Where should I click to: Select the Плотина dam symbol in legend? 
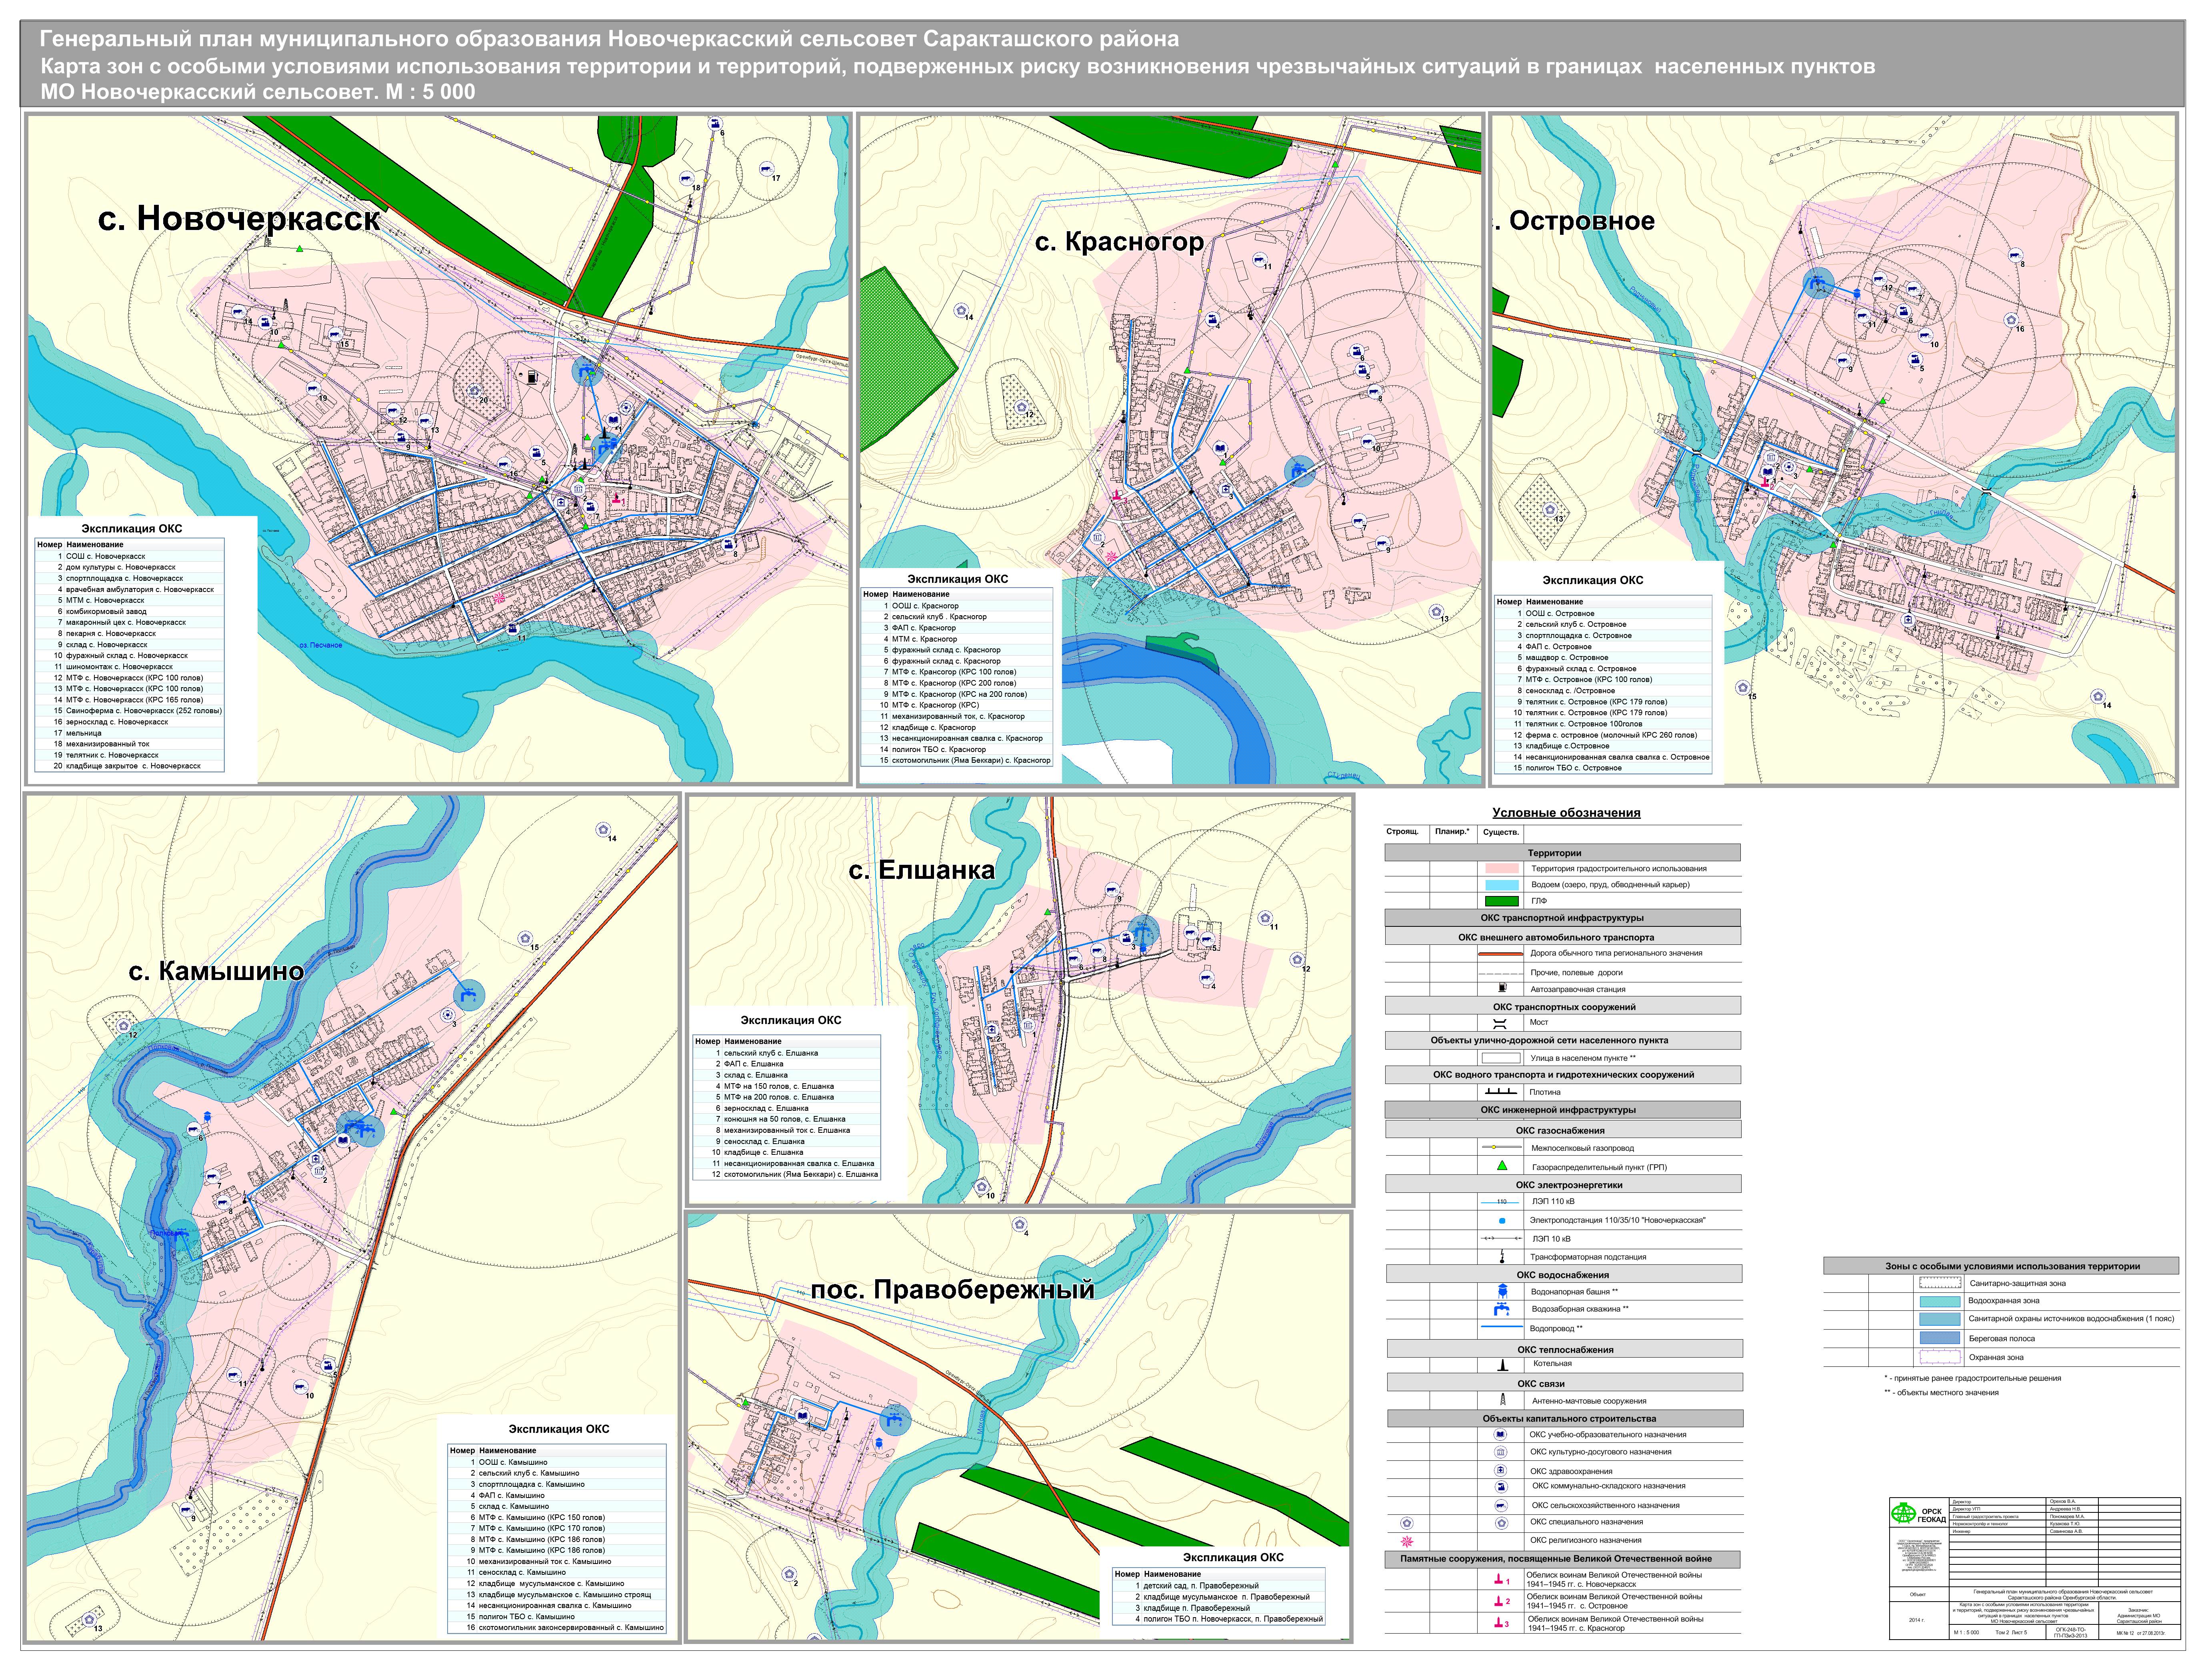1501,1092
